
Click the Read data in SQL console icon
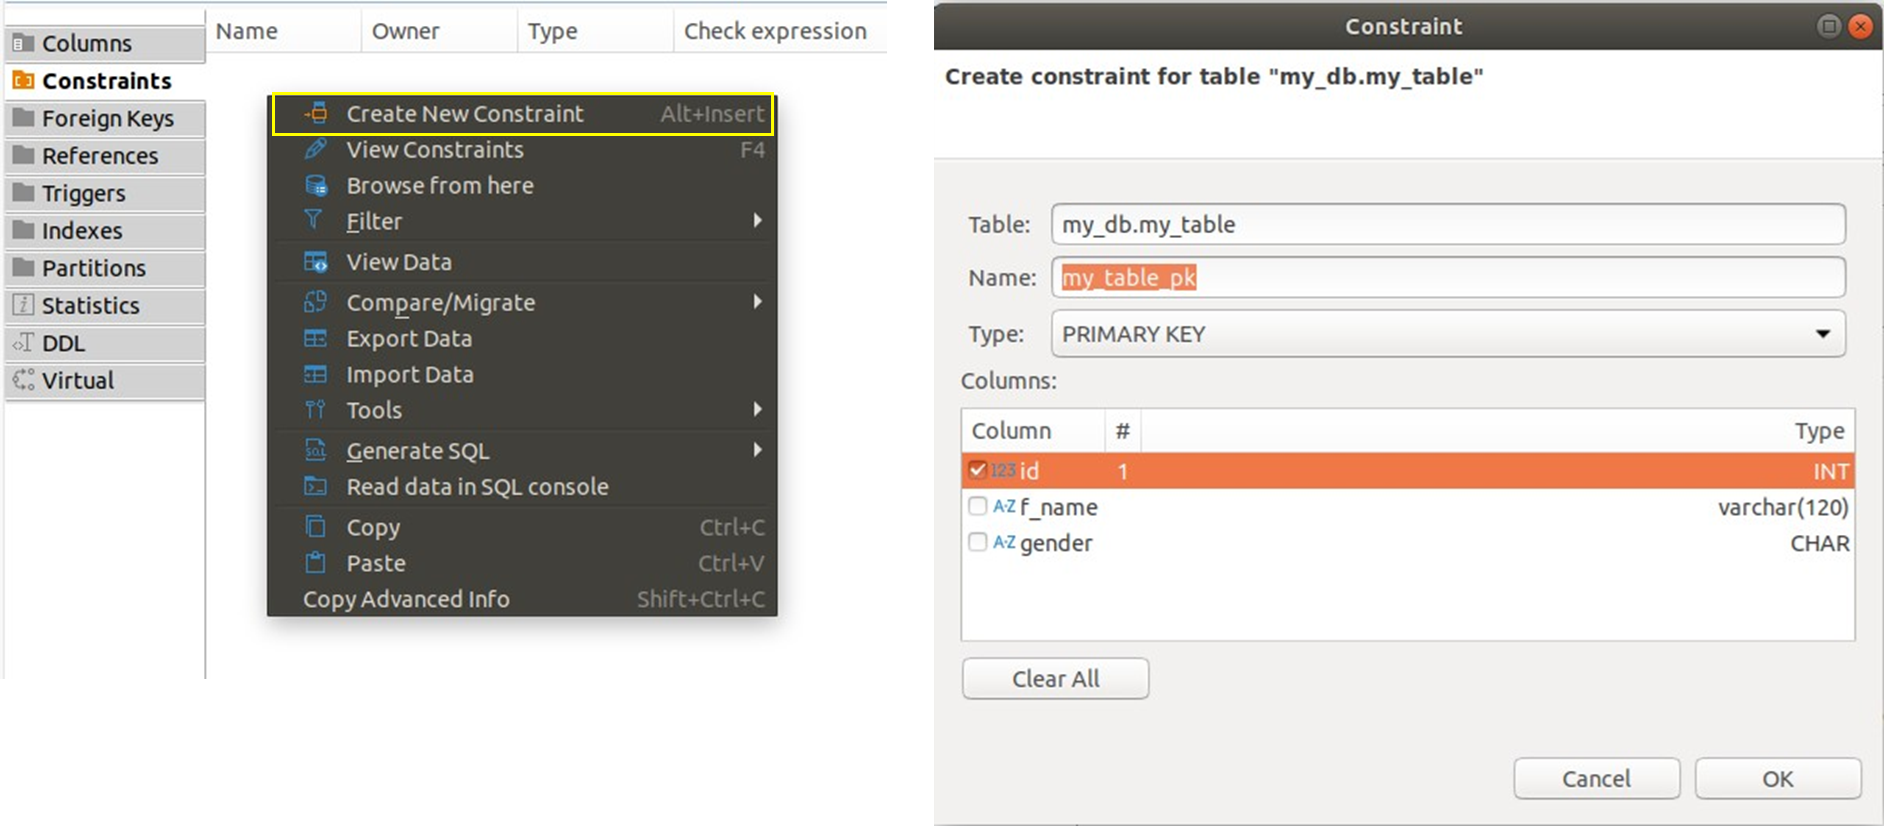(316, 486)
